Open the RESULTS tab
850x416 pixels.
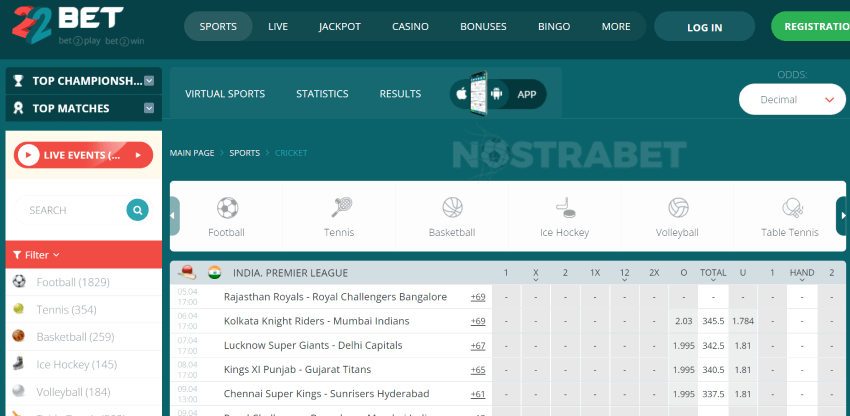tap(400, 94)
